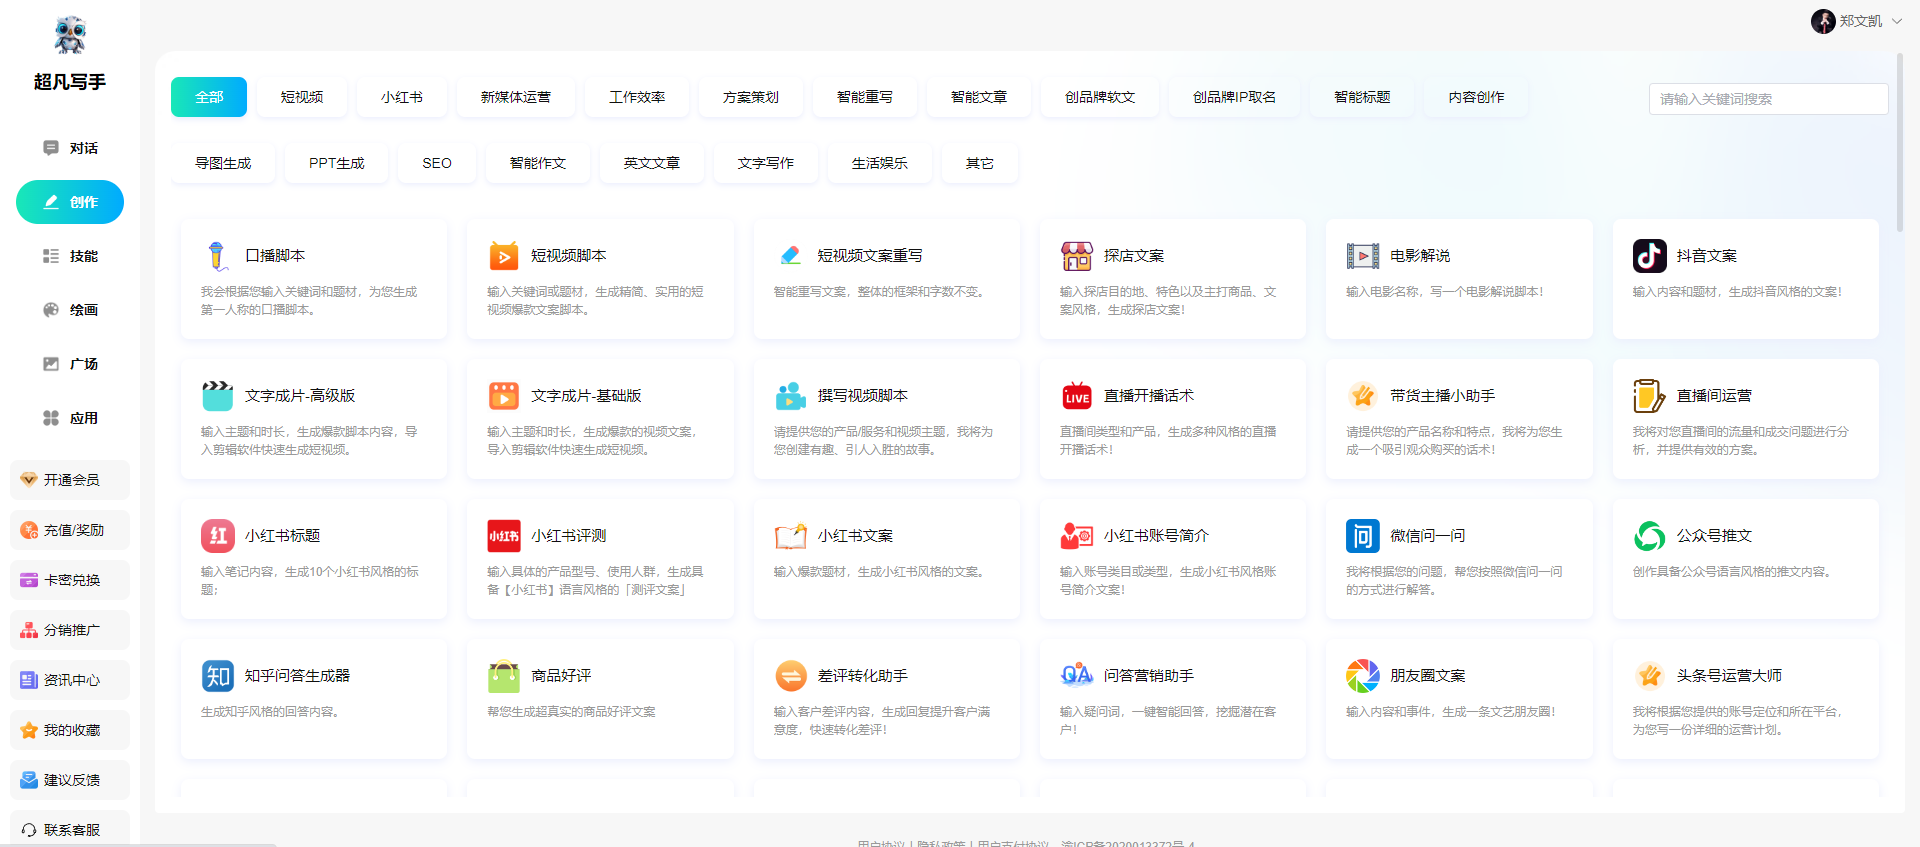Click the 开通会员 button
1920x847 pixels.
point(70,480)
